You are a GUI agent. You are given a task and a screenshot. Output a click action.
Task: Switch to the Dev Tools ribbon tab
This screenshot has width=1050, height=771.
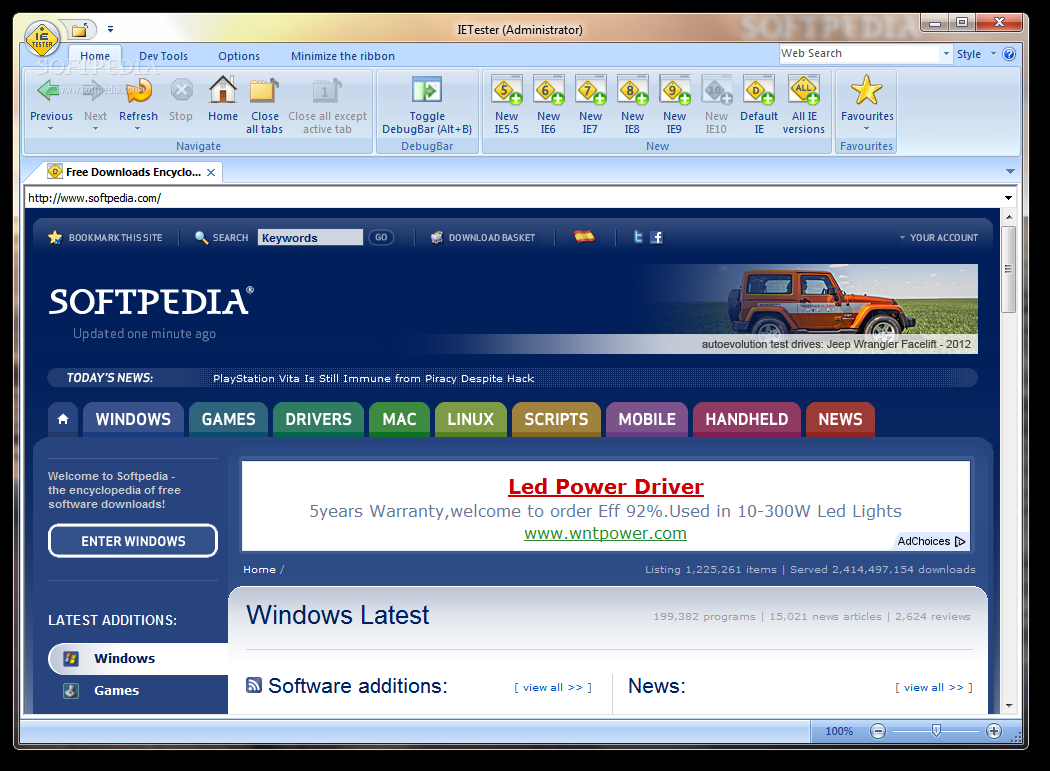163,56
